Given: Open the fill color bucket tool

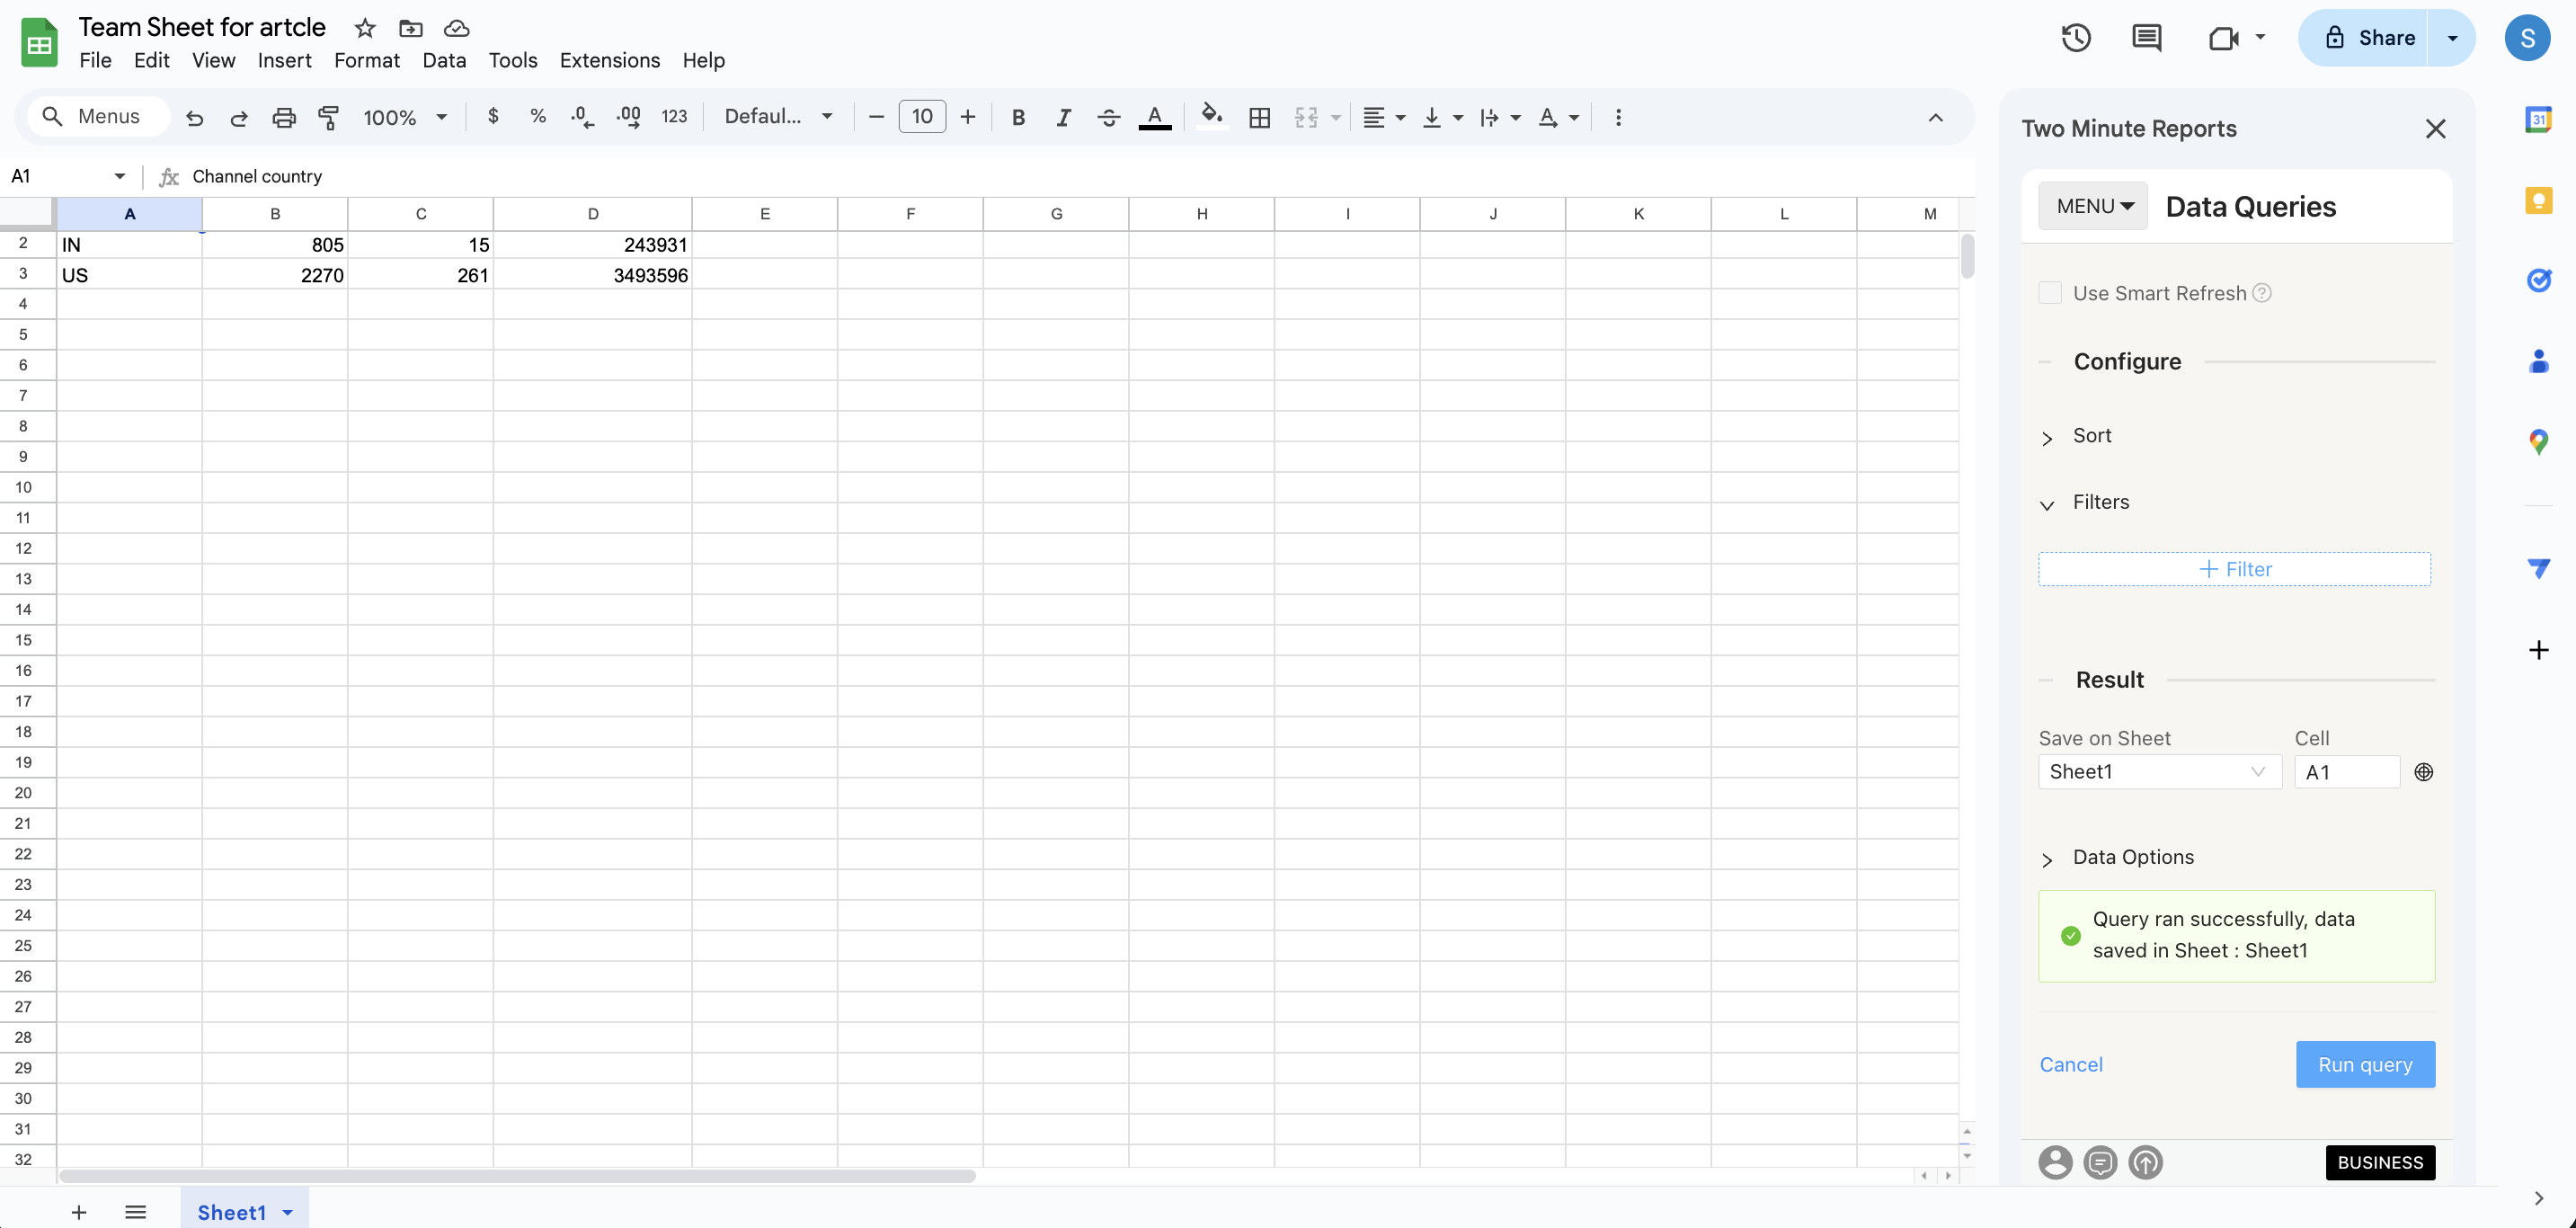Looking at the screenshot, I should [1211, 116].
